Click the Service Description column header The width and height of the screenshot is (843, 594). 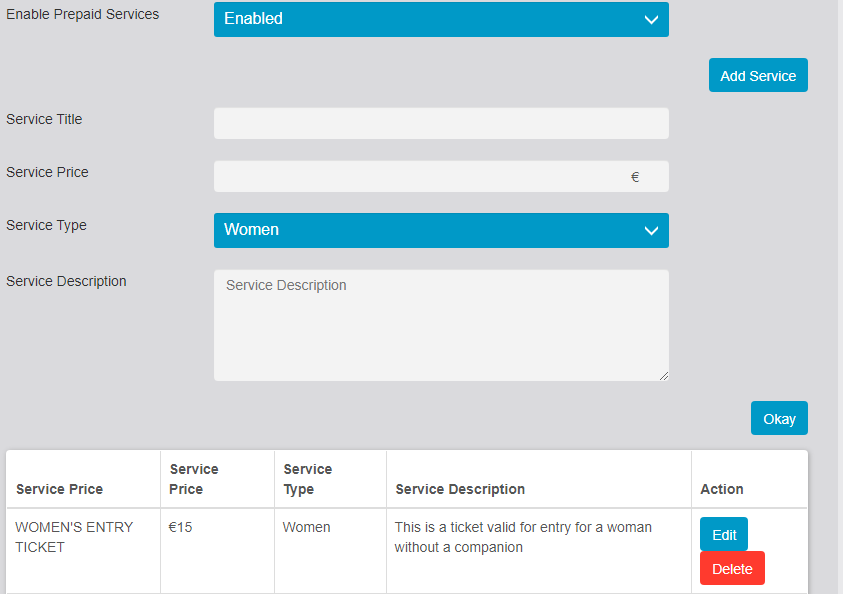pyautogui.click(x=460, y=489)
